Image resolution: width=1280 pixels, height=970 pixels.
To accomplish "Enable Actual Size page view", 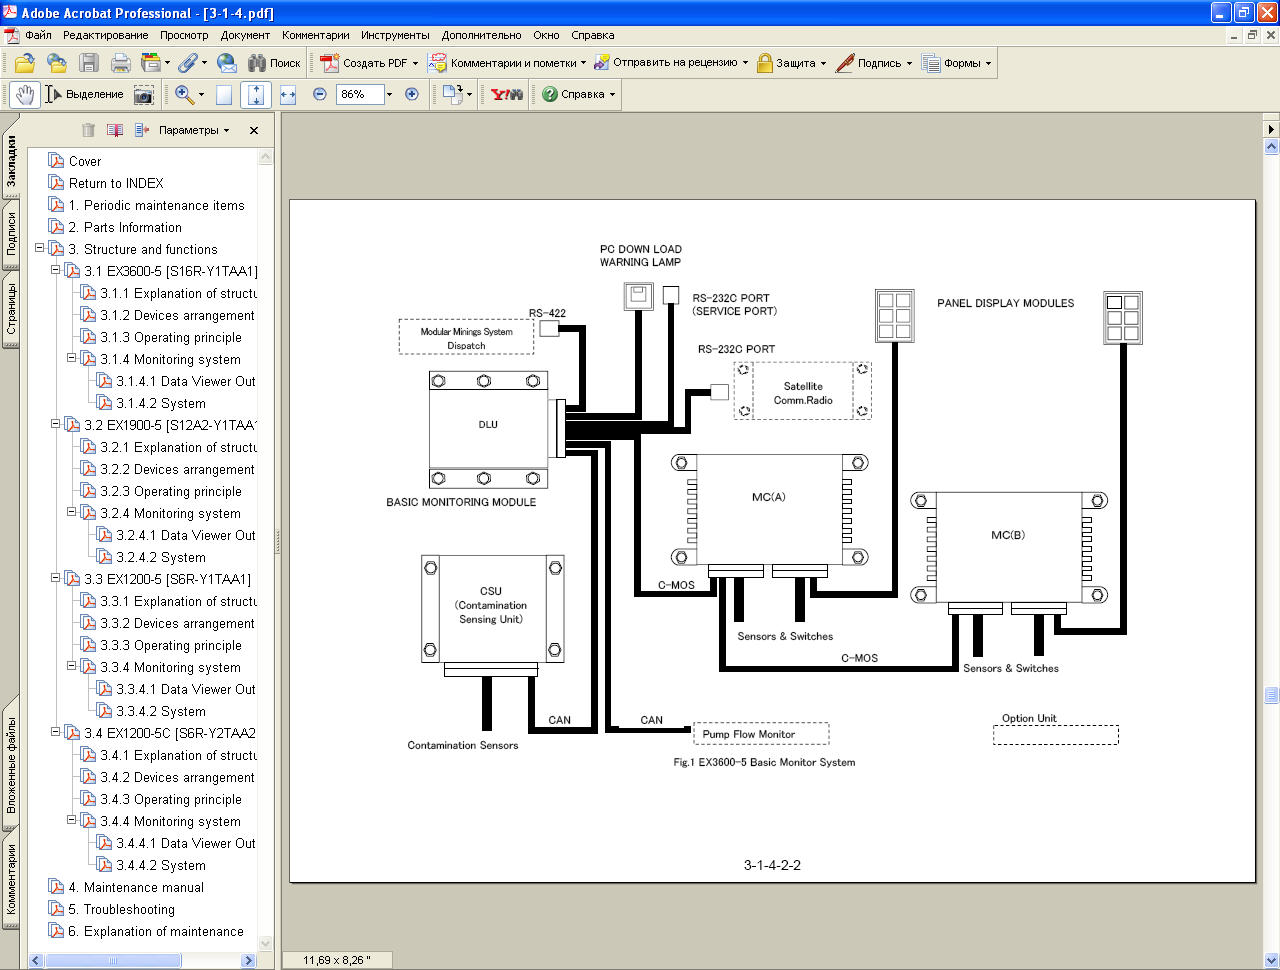I will tap(224, 94).
